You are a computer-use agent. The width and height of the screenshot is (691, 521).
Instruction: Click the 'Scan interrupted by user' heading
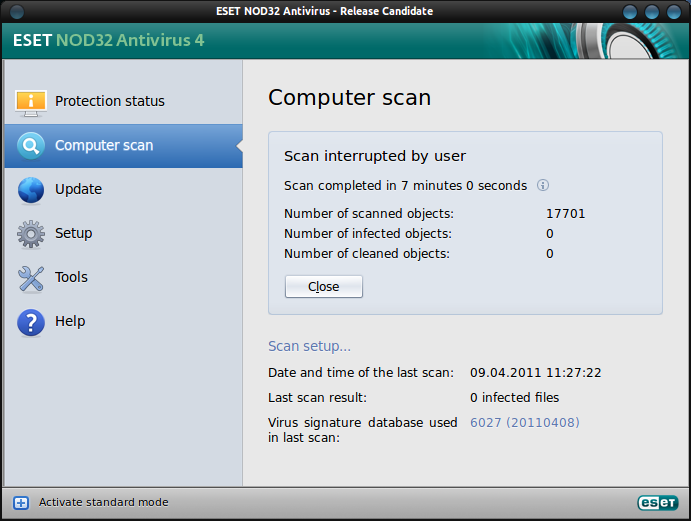click(x=375, y=156)
